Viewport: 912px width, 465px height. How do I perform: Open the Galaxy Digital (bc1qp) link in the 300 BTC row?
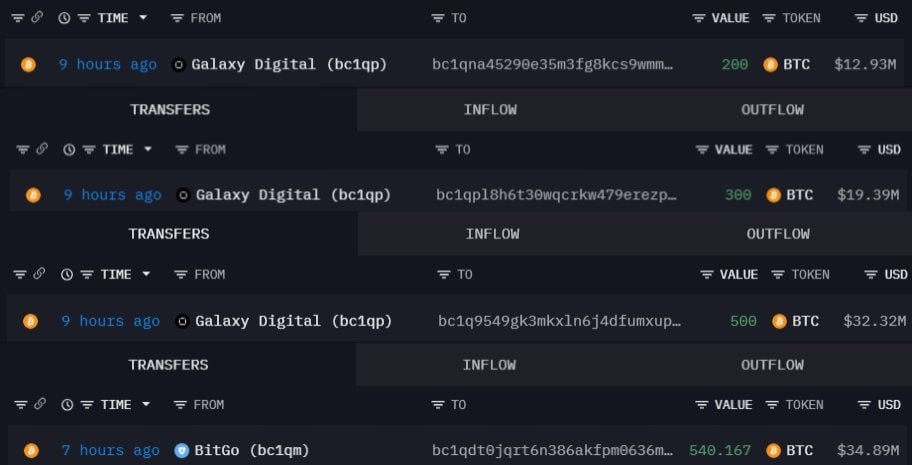pos(293,195)
